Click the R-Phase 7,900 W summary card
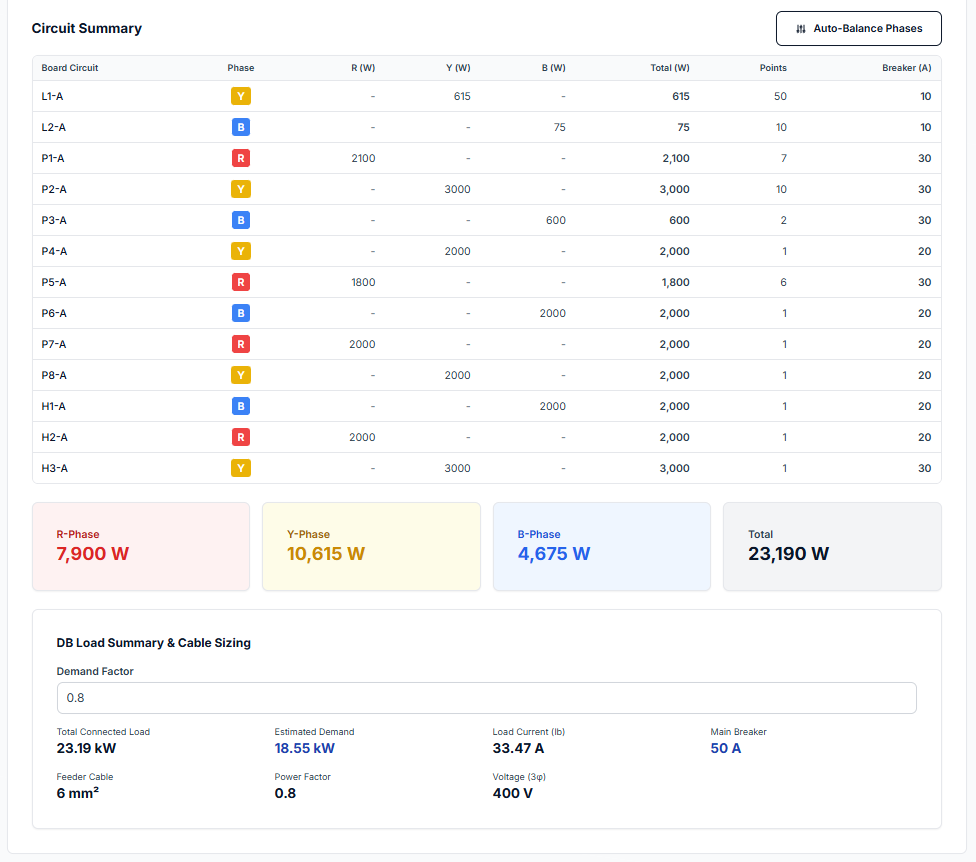 pos(141,546)
